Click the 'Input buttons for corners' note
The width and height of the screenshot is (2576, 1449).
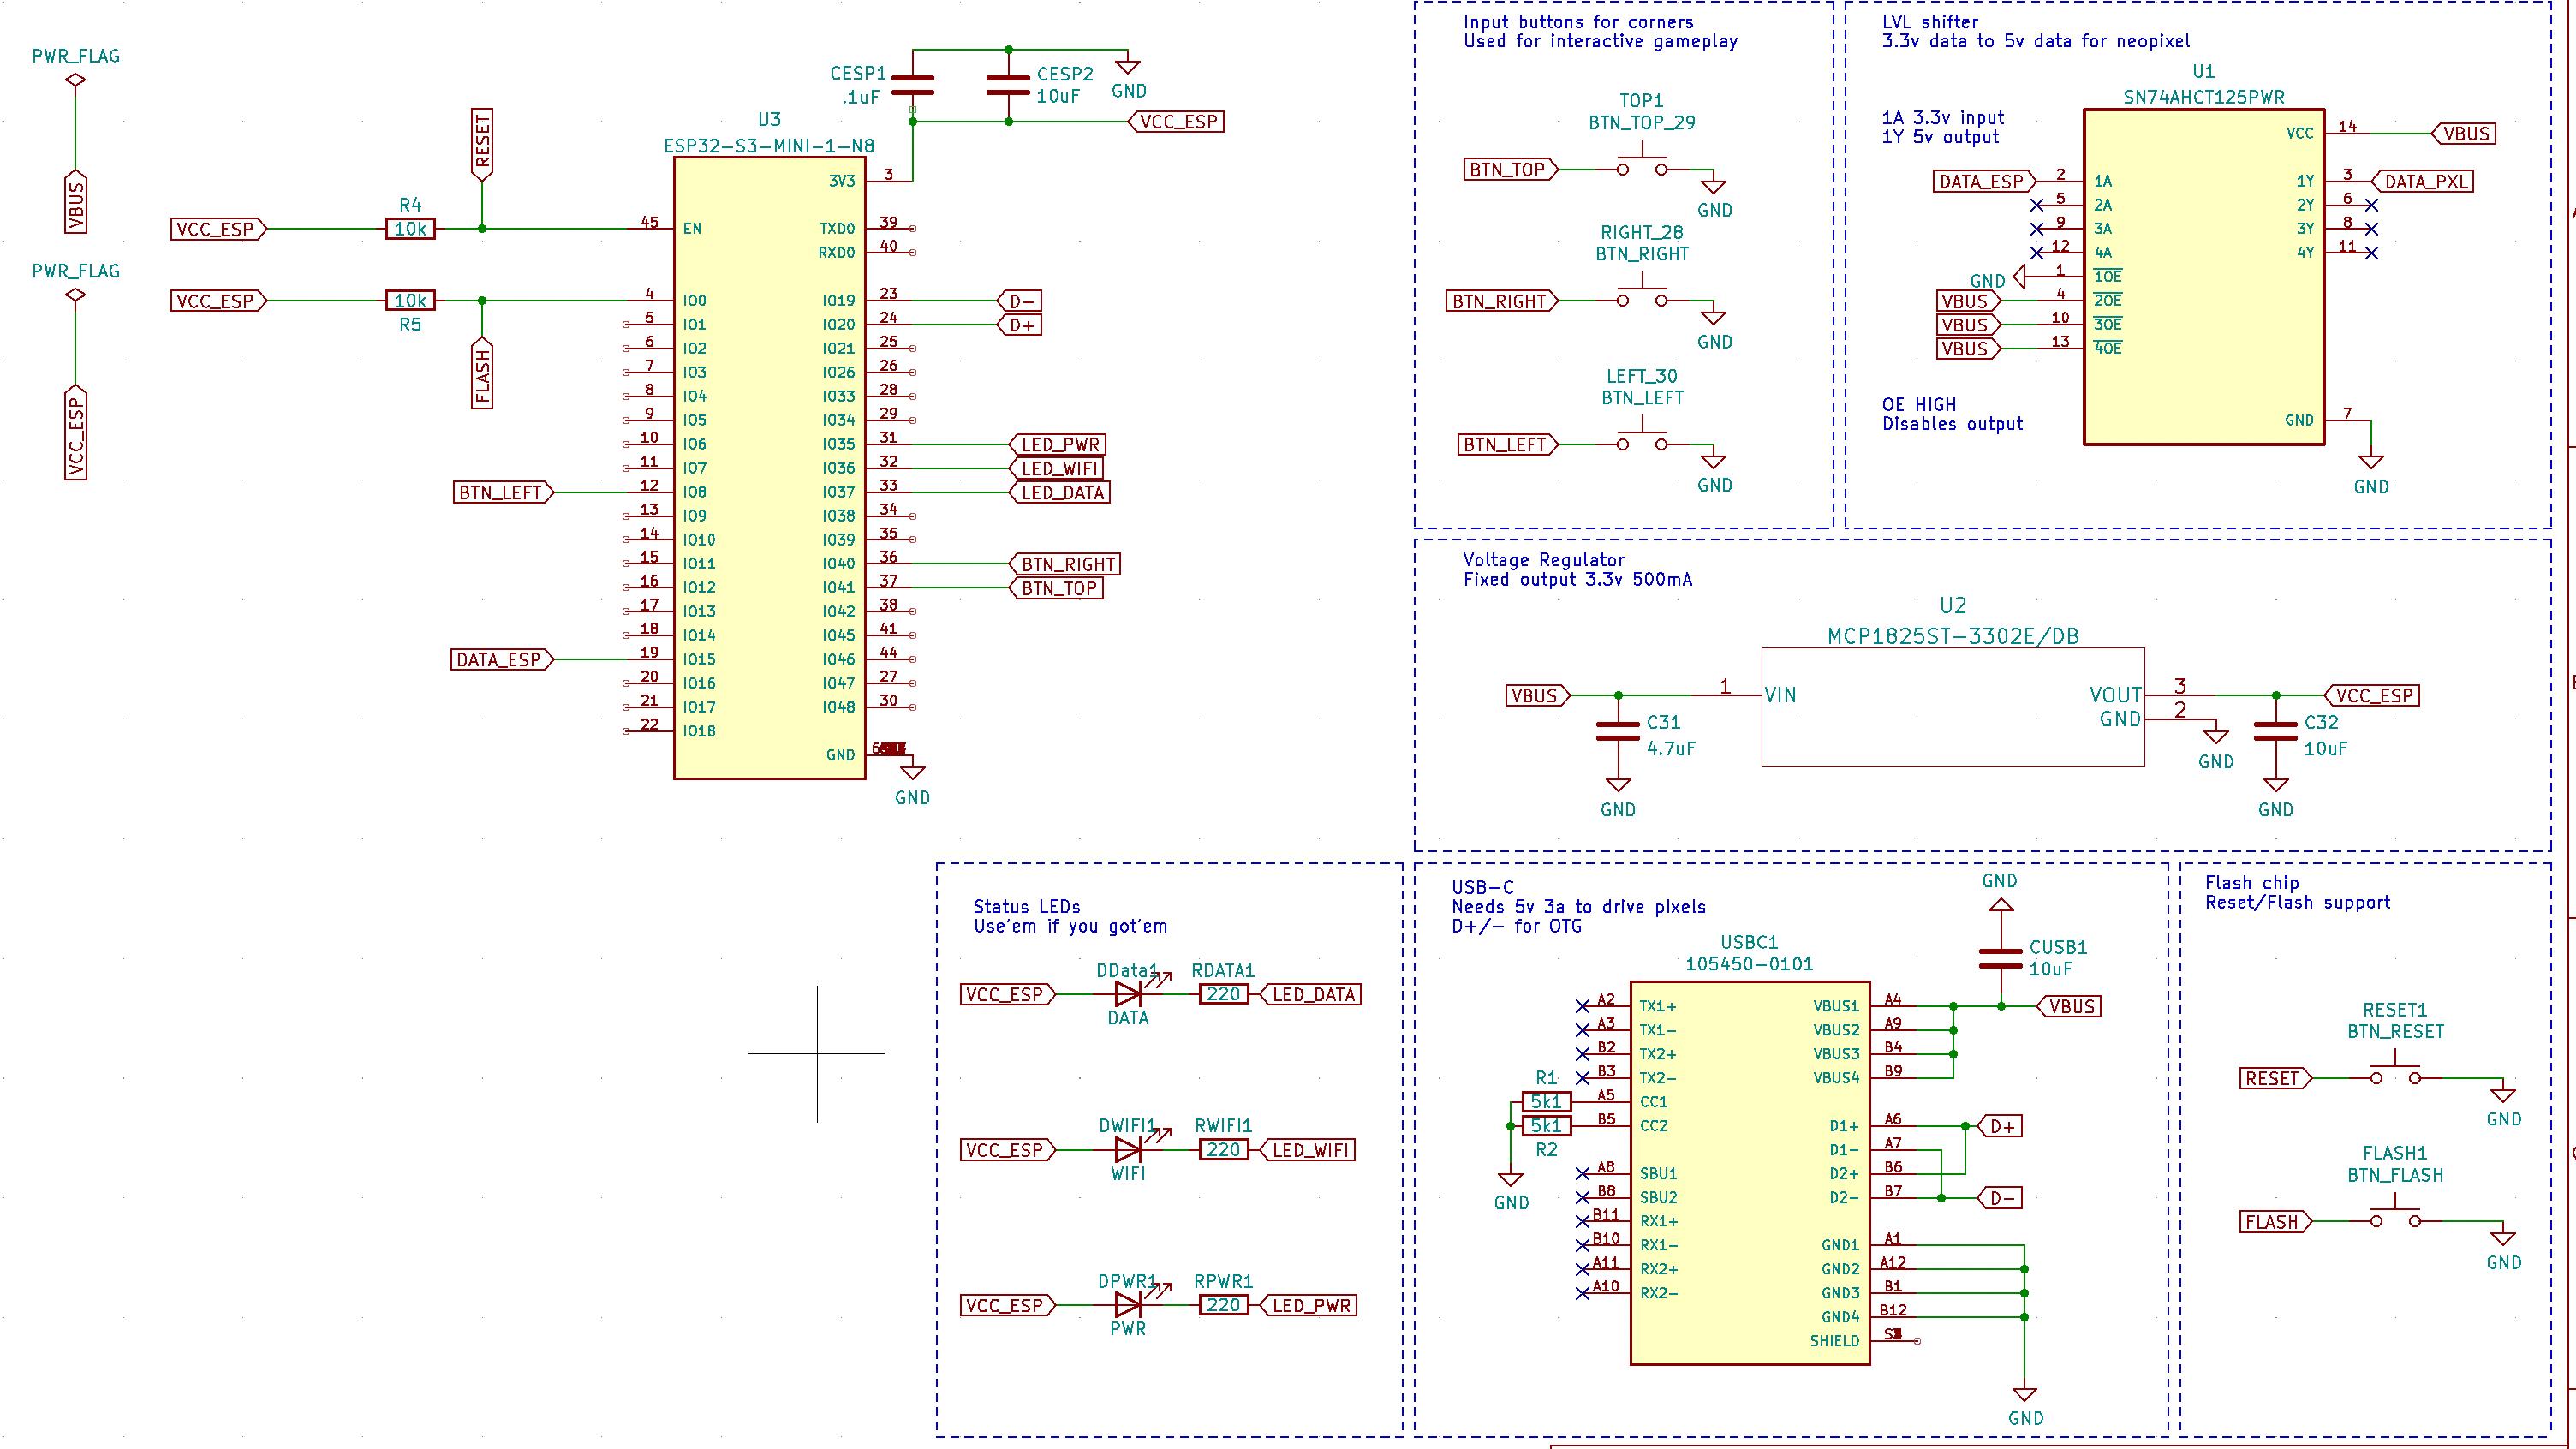pyautogui.click(x=1578, y=21)
